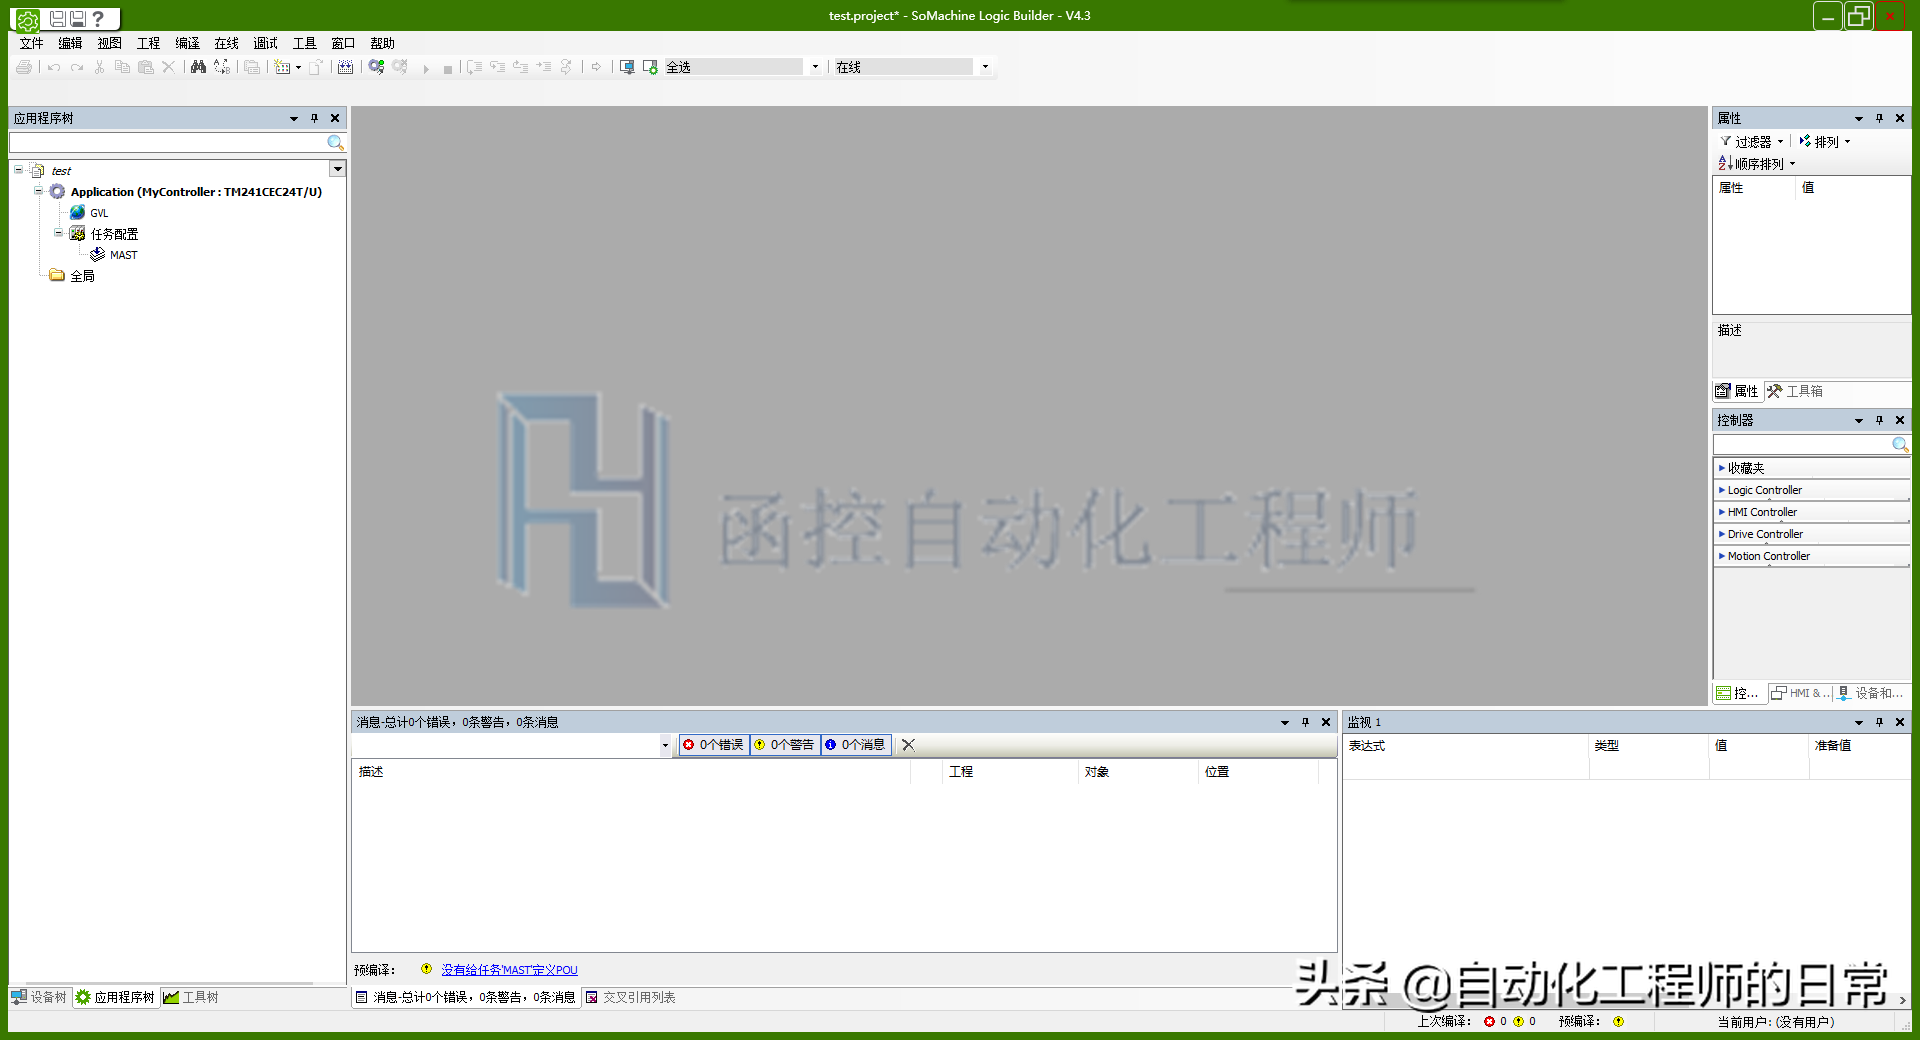Collapse the 任务配置 tree node
This screenshot has height=1040, width=1920.
coord(58,233)
